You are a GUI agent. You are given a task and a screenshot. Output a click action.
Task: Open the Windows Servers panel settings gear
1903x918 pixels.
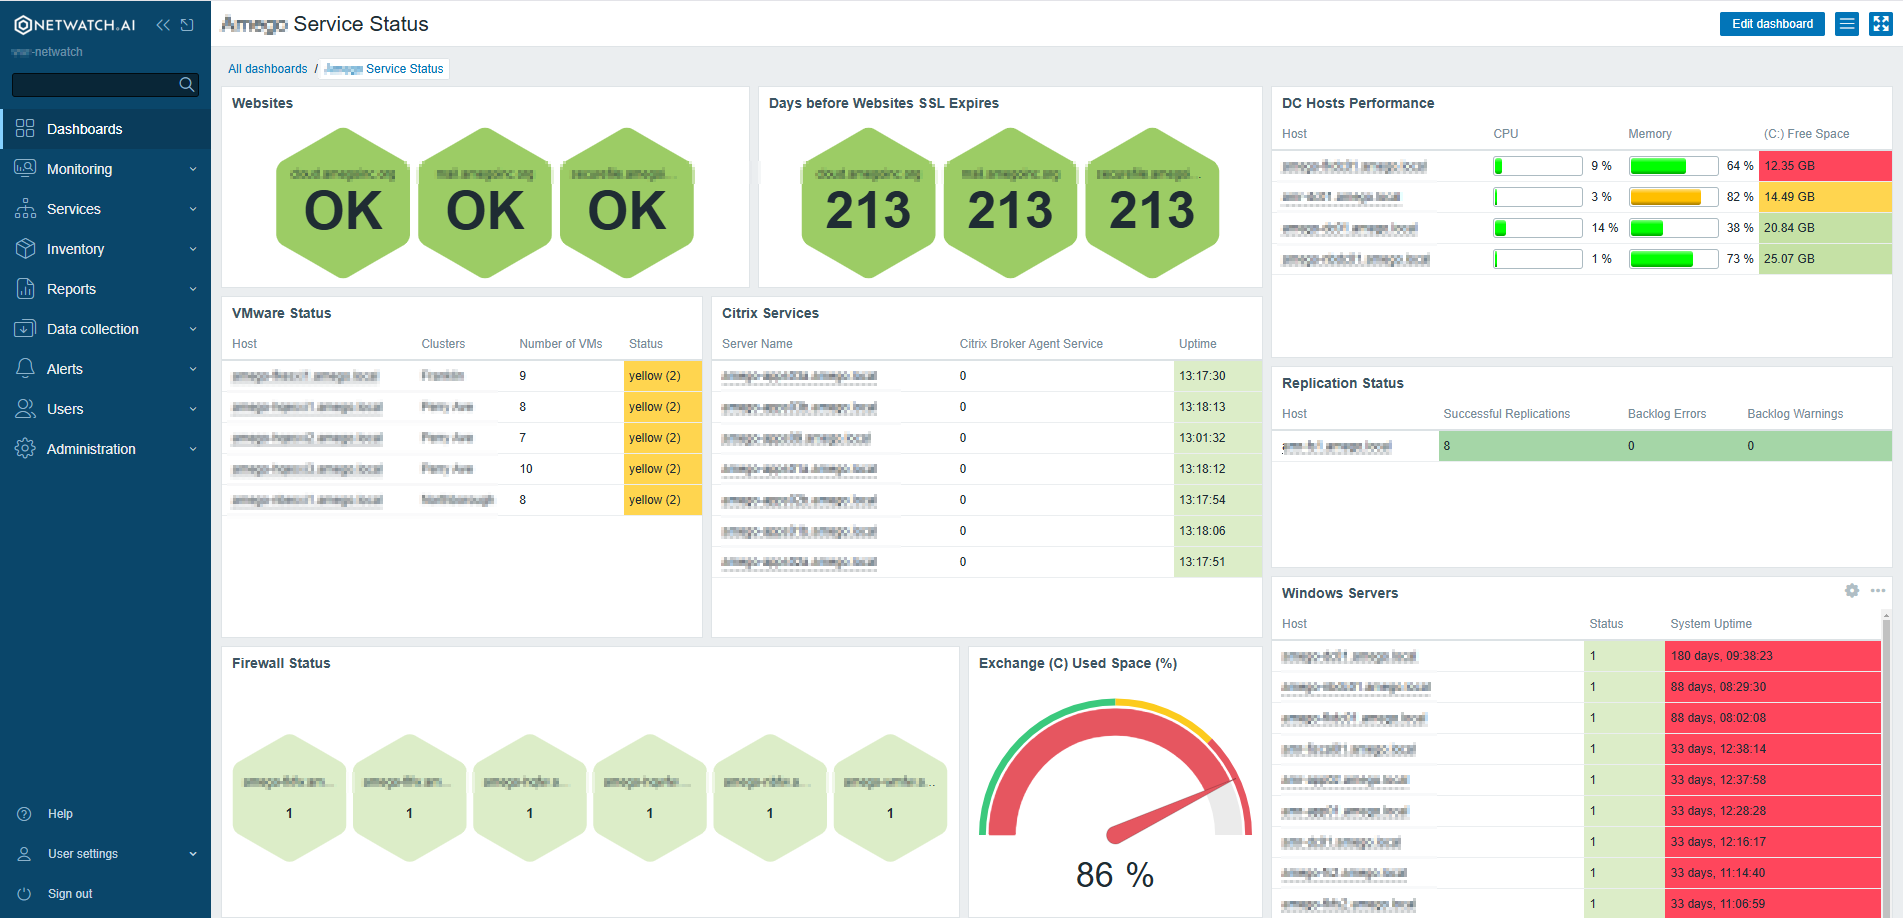(1853, 591)
